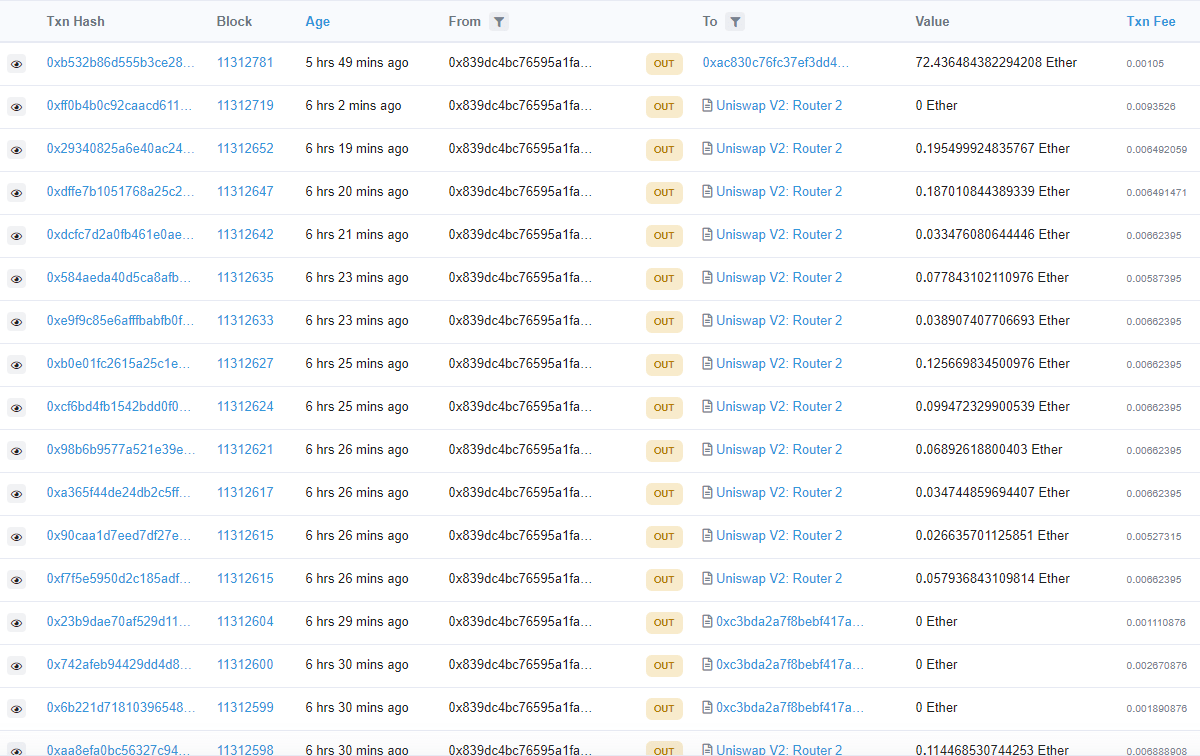Click eye icon next to 0xf7f5e5950d2c185adf
This screenshot has height=756, width=1200.
tap(16, 580)
